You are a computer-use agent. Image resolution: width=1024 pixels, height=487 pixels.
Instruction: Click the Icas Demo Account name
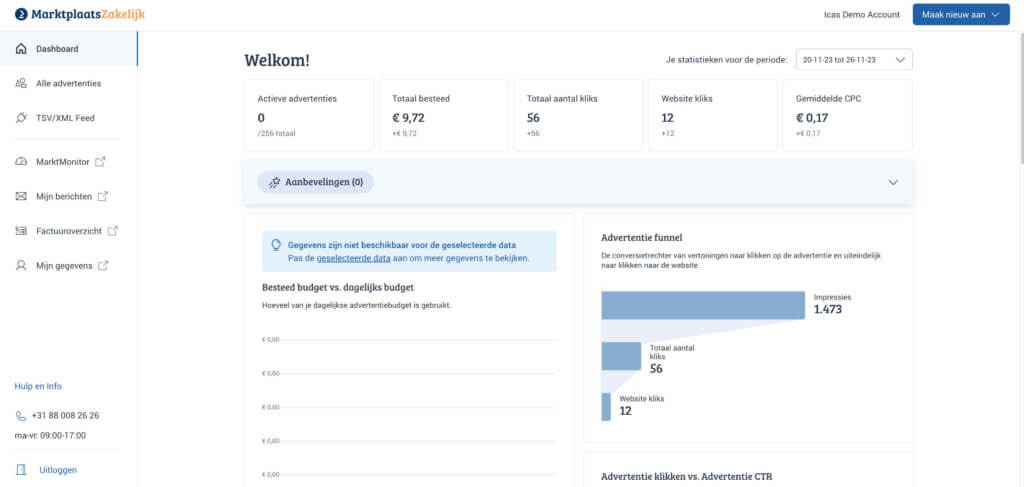click(855, 15)
